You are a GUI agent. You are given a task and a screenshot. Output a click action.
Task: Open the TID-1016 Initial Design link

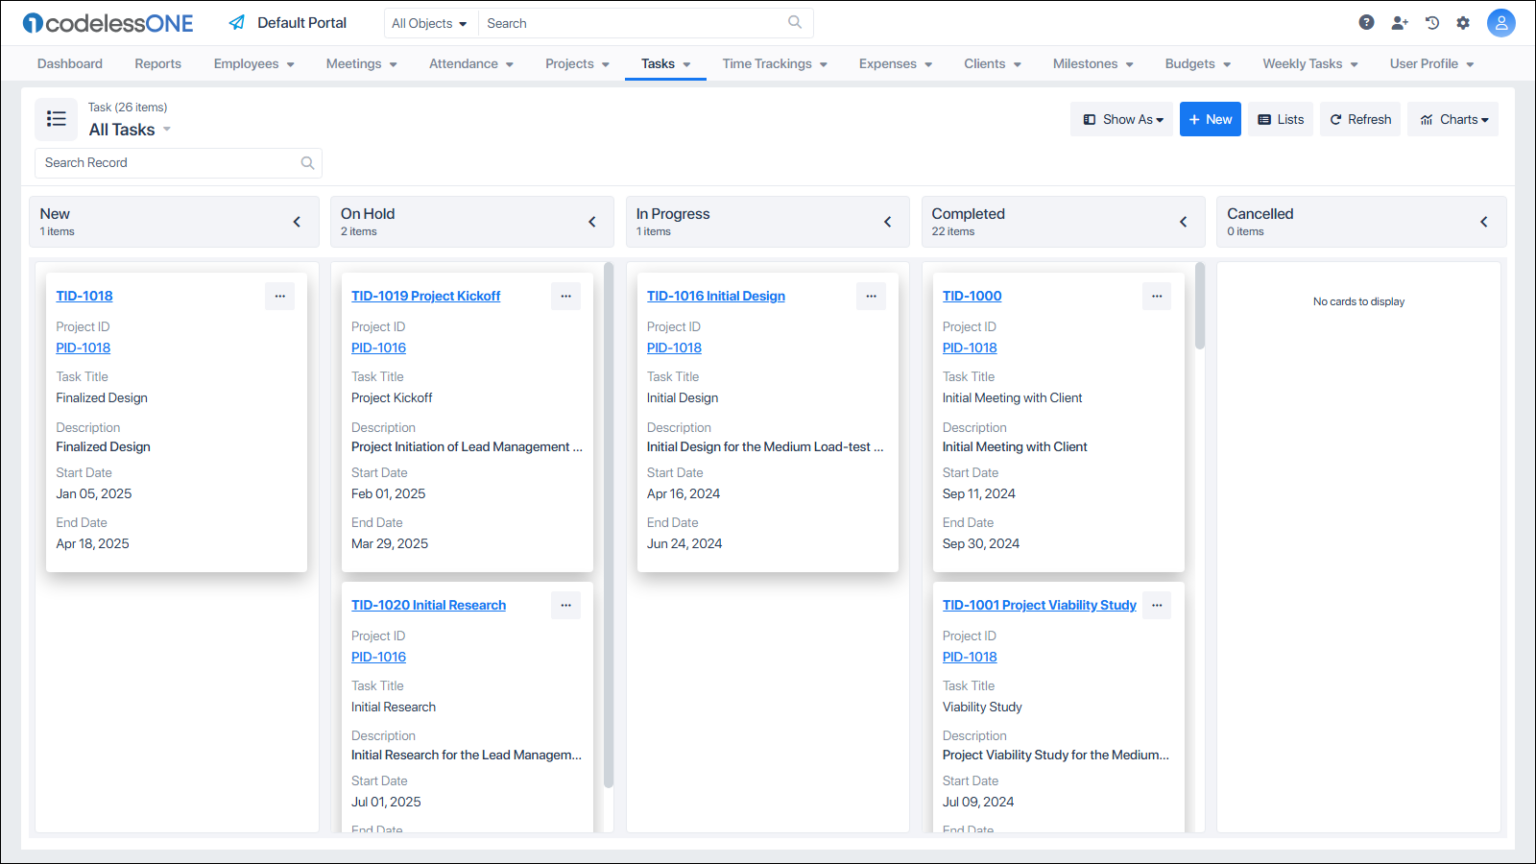pyautogui.click(x=716, y=296)
